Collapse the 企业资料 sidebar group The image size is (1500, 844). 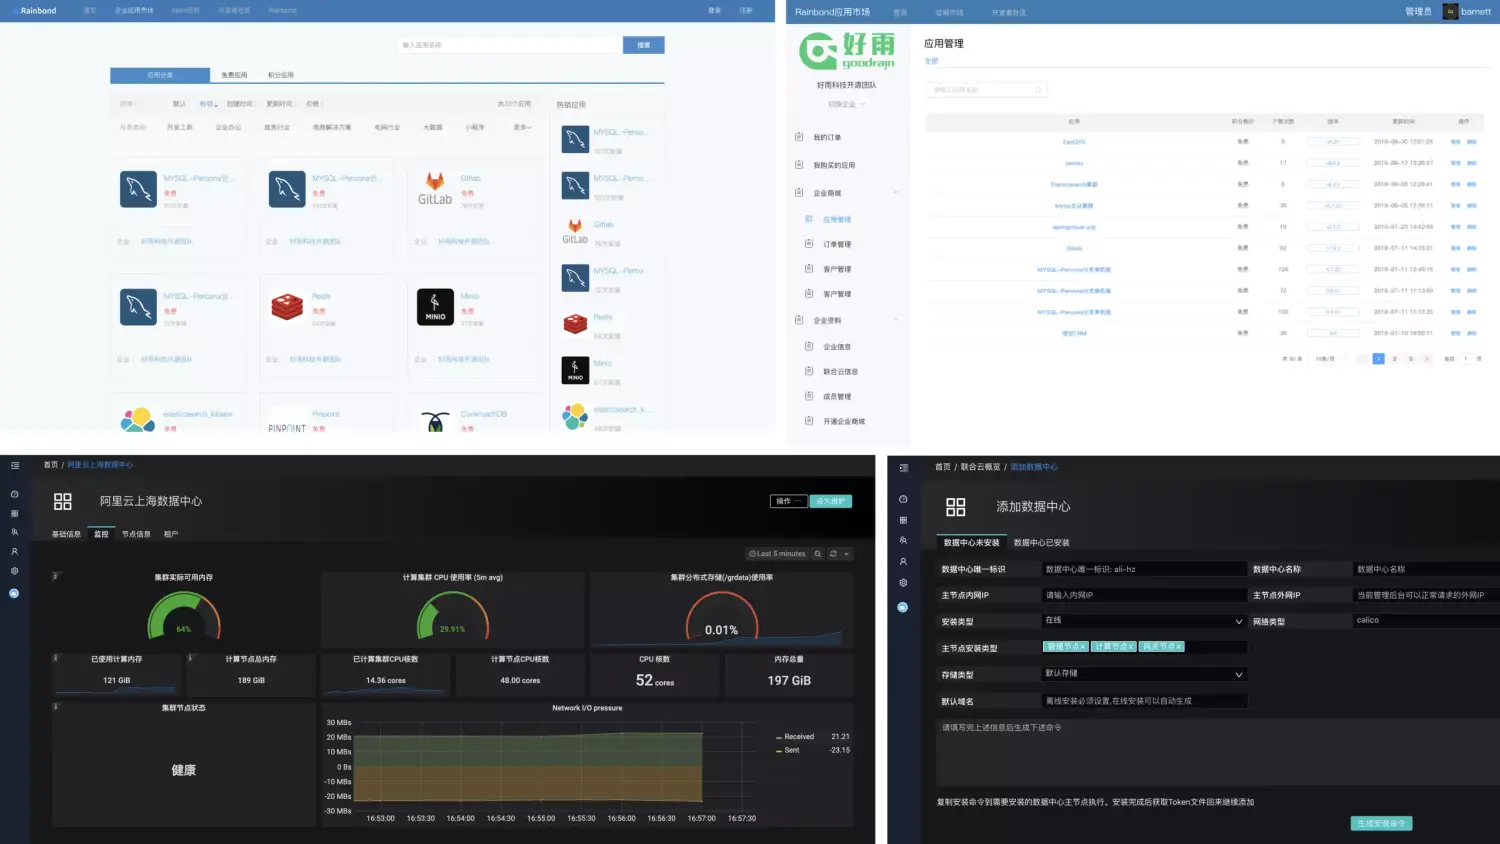[x=896, y=320]
